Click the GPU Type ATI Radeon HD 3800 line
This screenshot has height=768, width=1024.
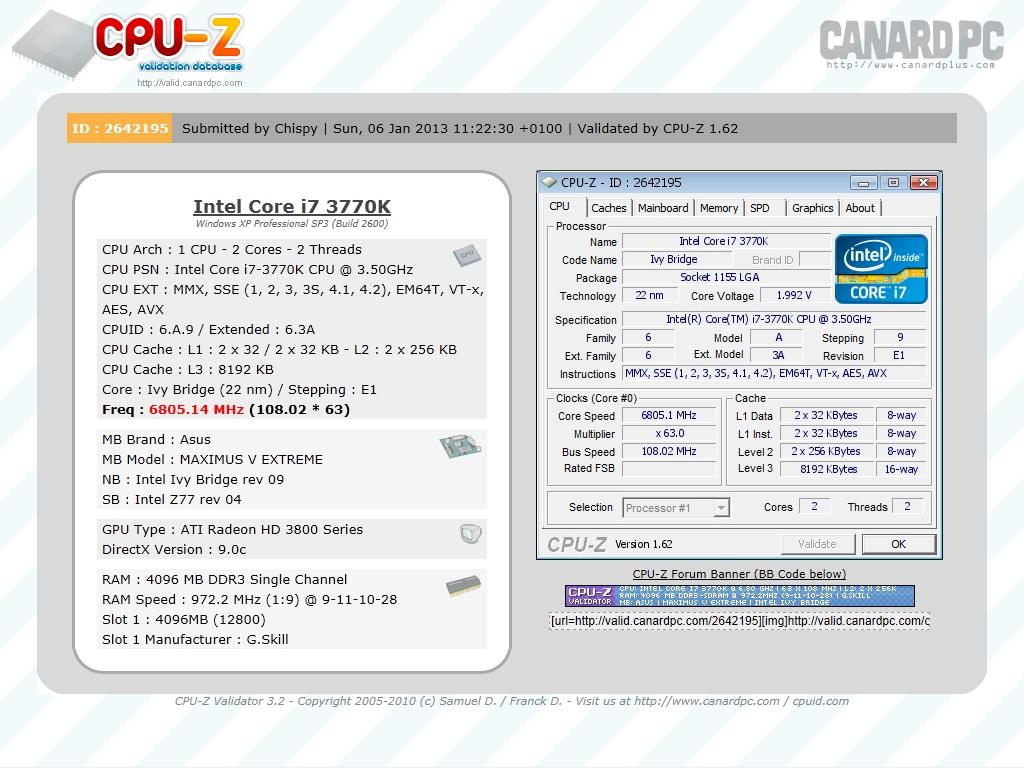coord(232,530)
